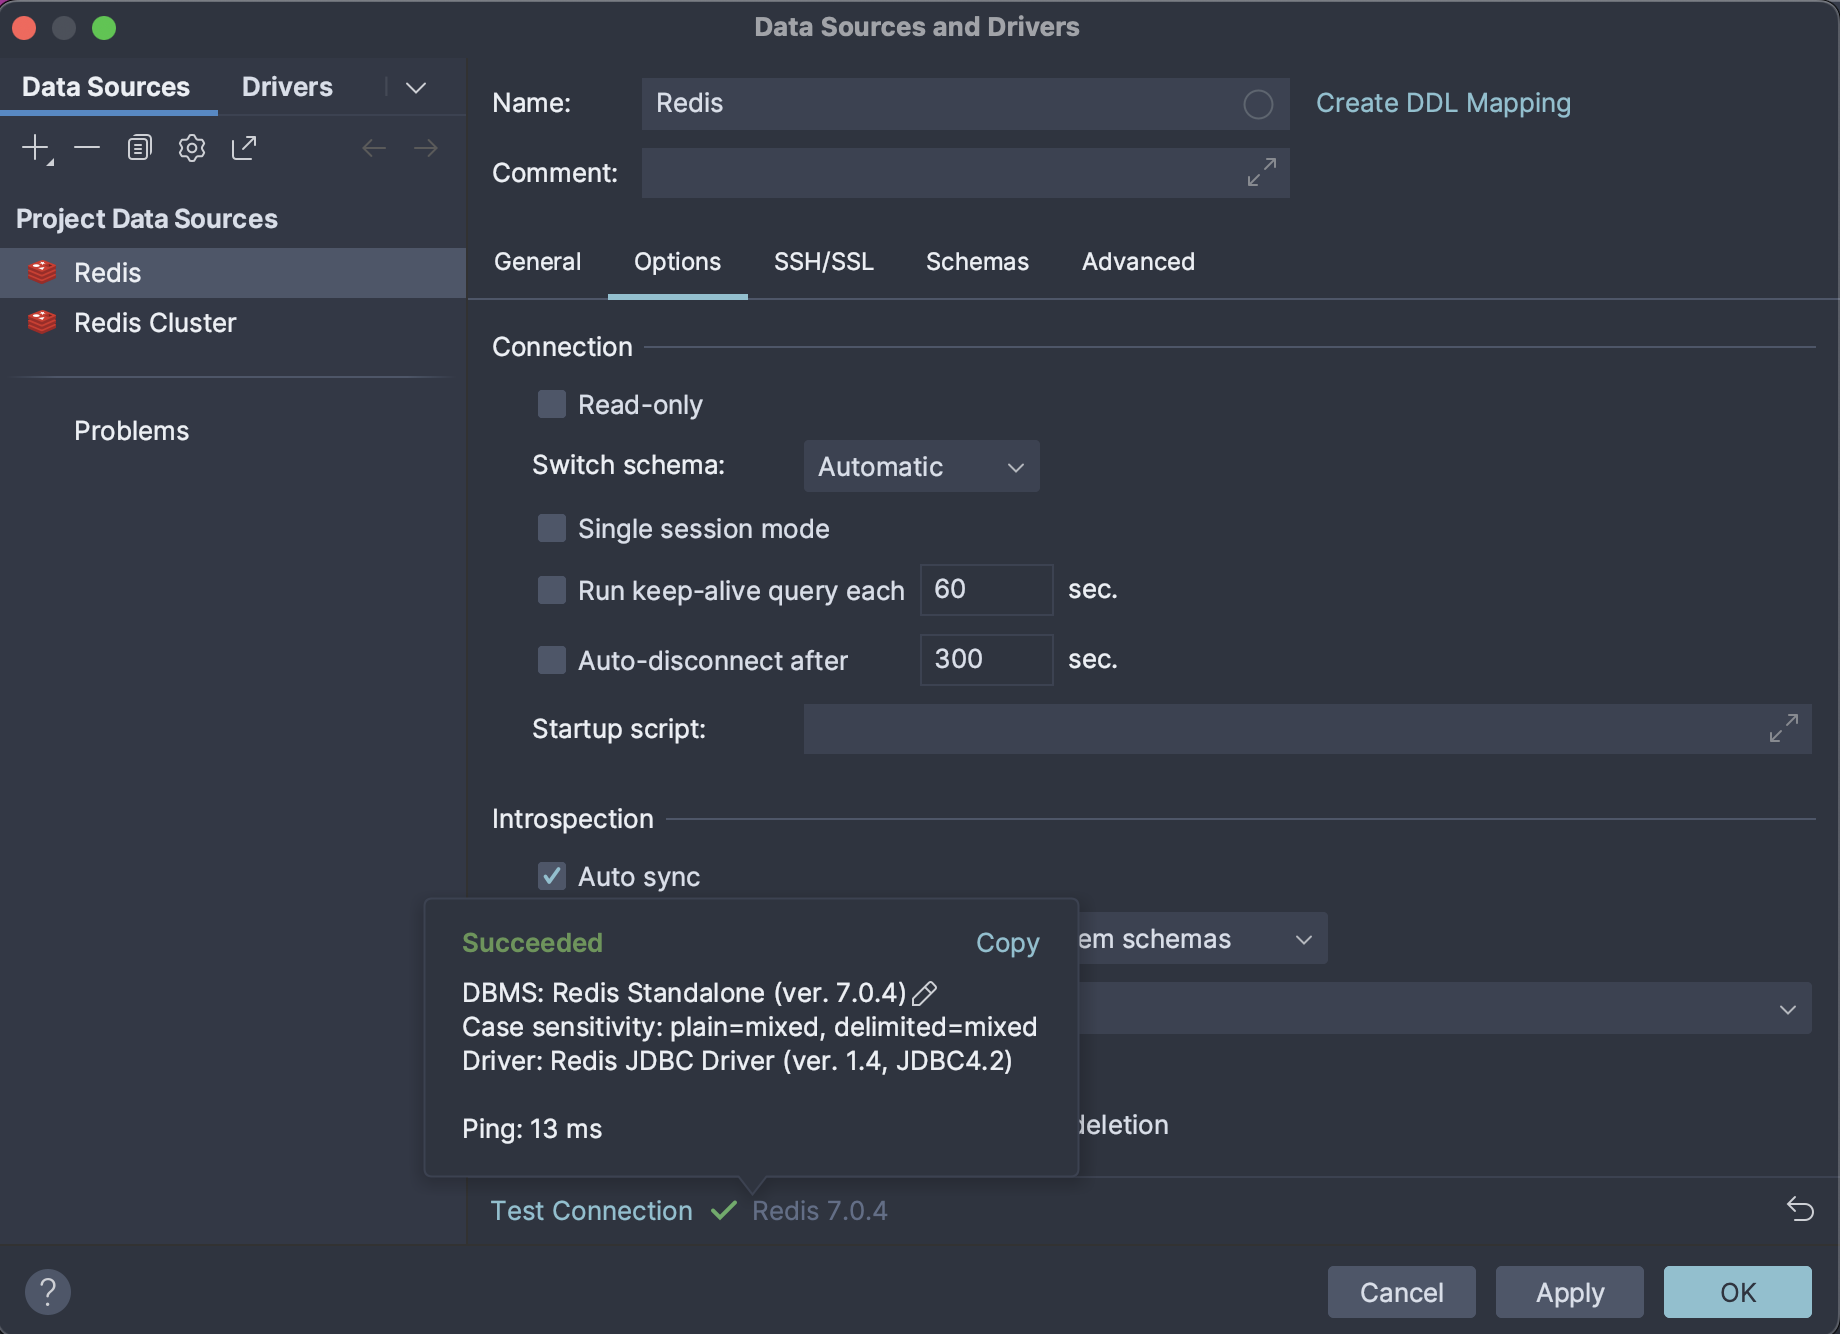Click Create DDL Mapping

pos(1443,102)
